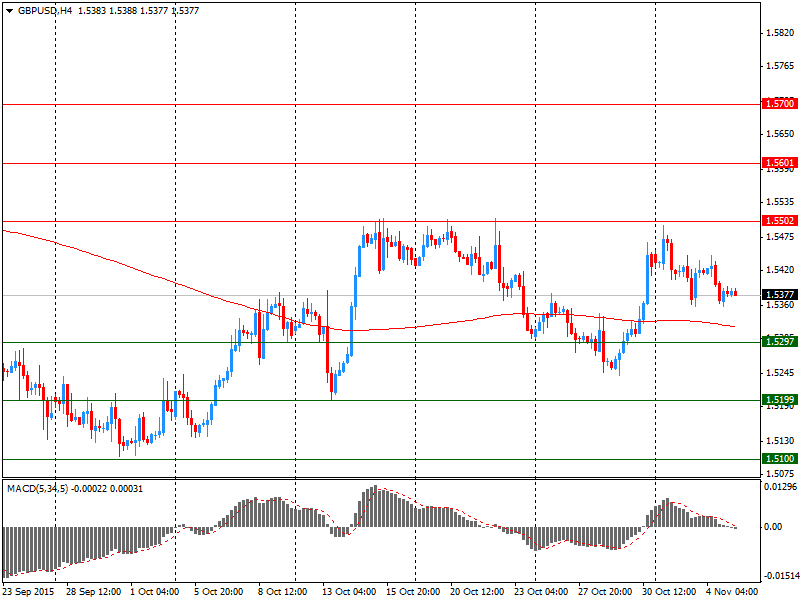This screenshot has height=600, width=800.
Task: Click the 1.5765 price scale value
Action: (781, 66)
